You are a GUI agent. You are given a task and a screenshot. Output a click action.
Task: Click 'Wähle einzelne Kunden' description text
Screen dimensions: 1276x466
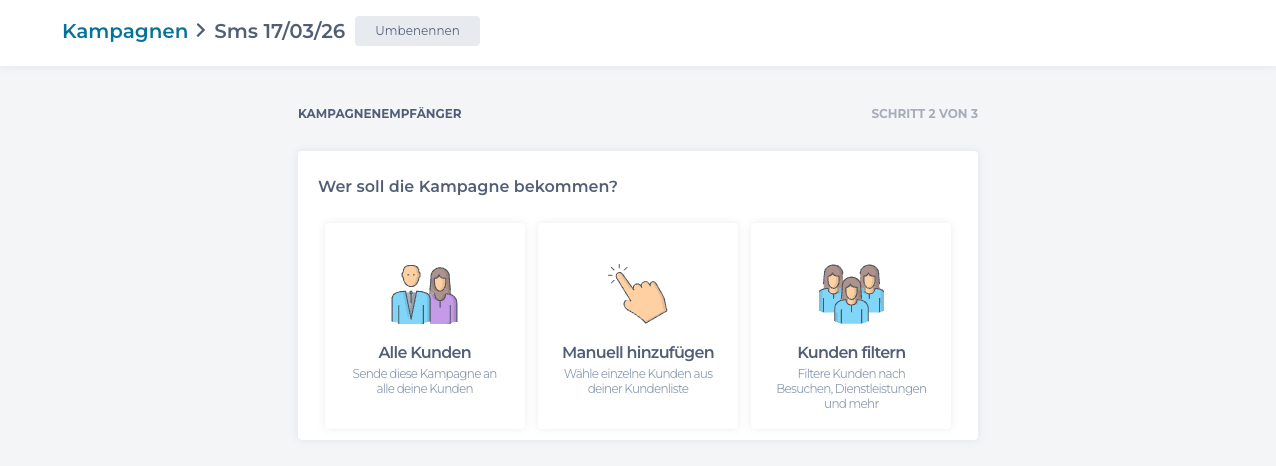click(x=638, y=381)
